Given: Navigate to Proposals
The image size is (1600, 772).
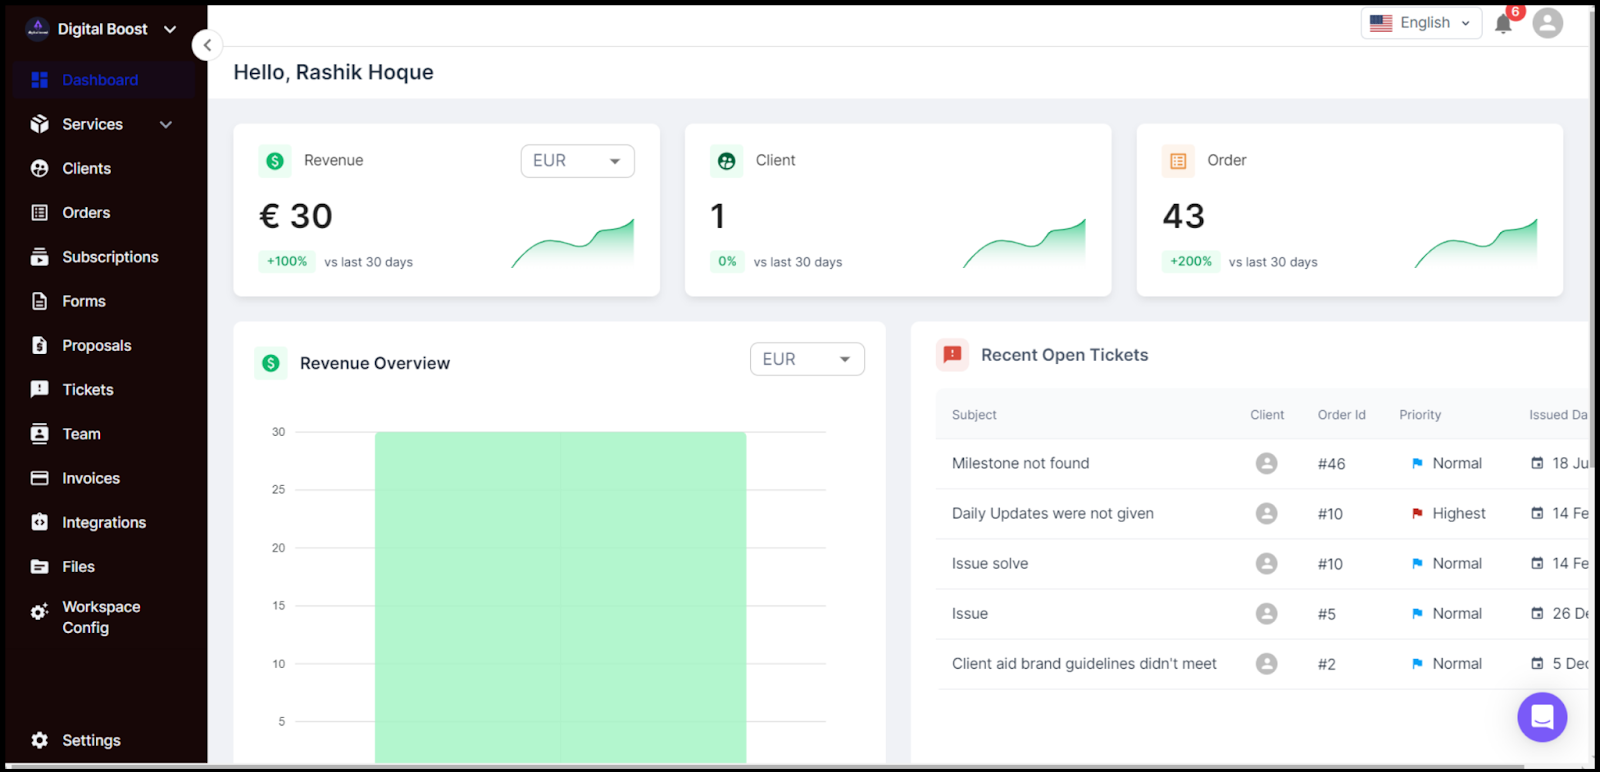Looking at the screenshot, I should pos(97,345).
